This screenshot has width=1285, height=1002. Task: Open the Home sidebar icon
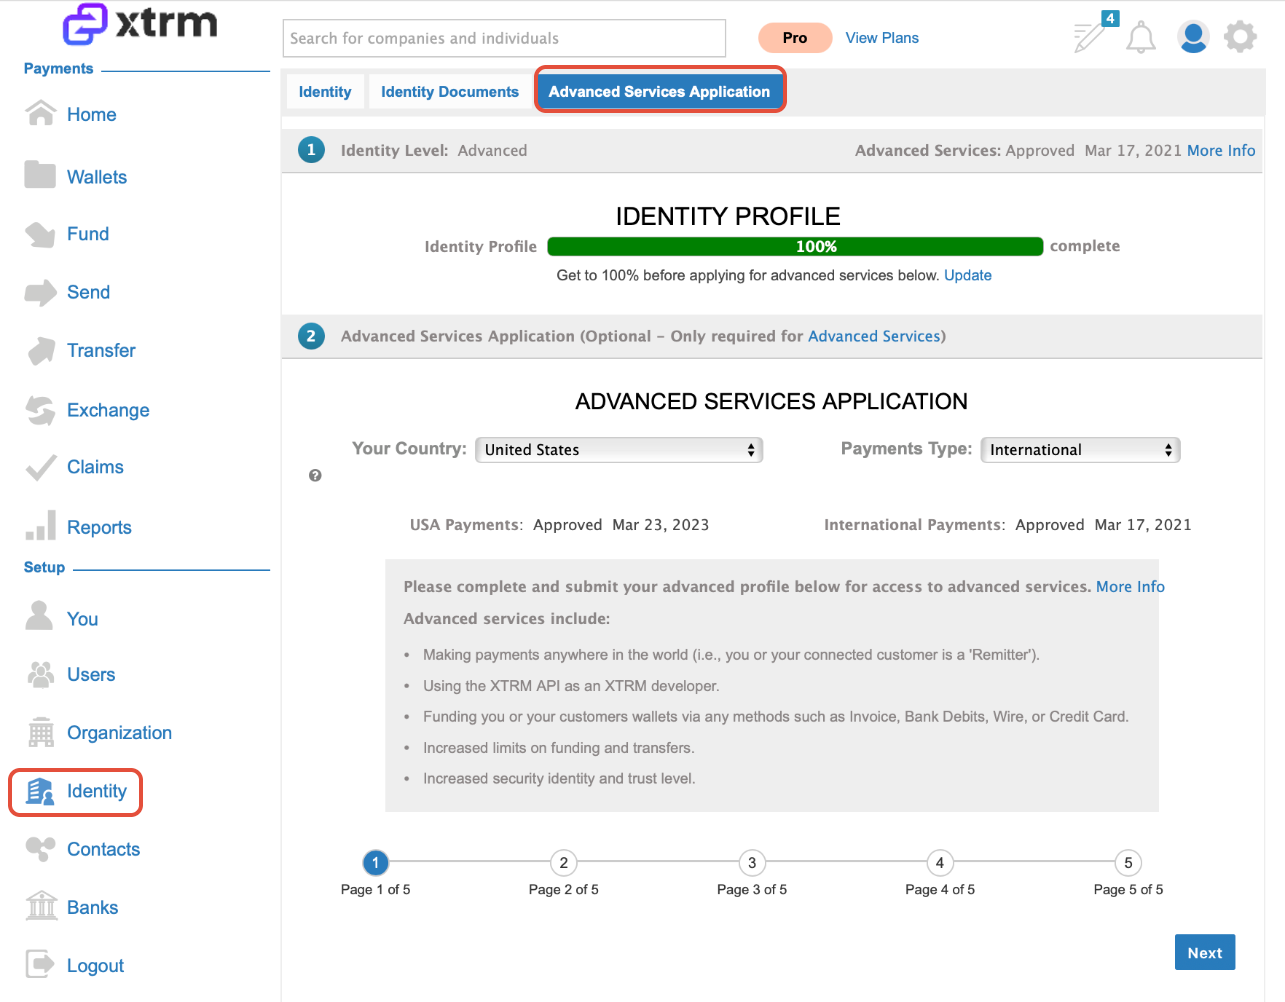pos(40,113)
